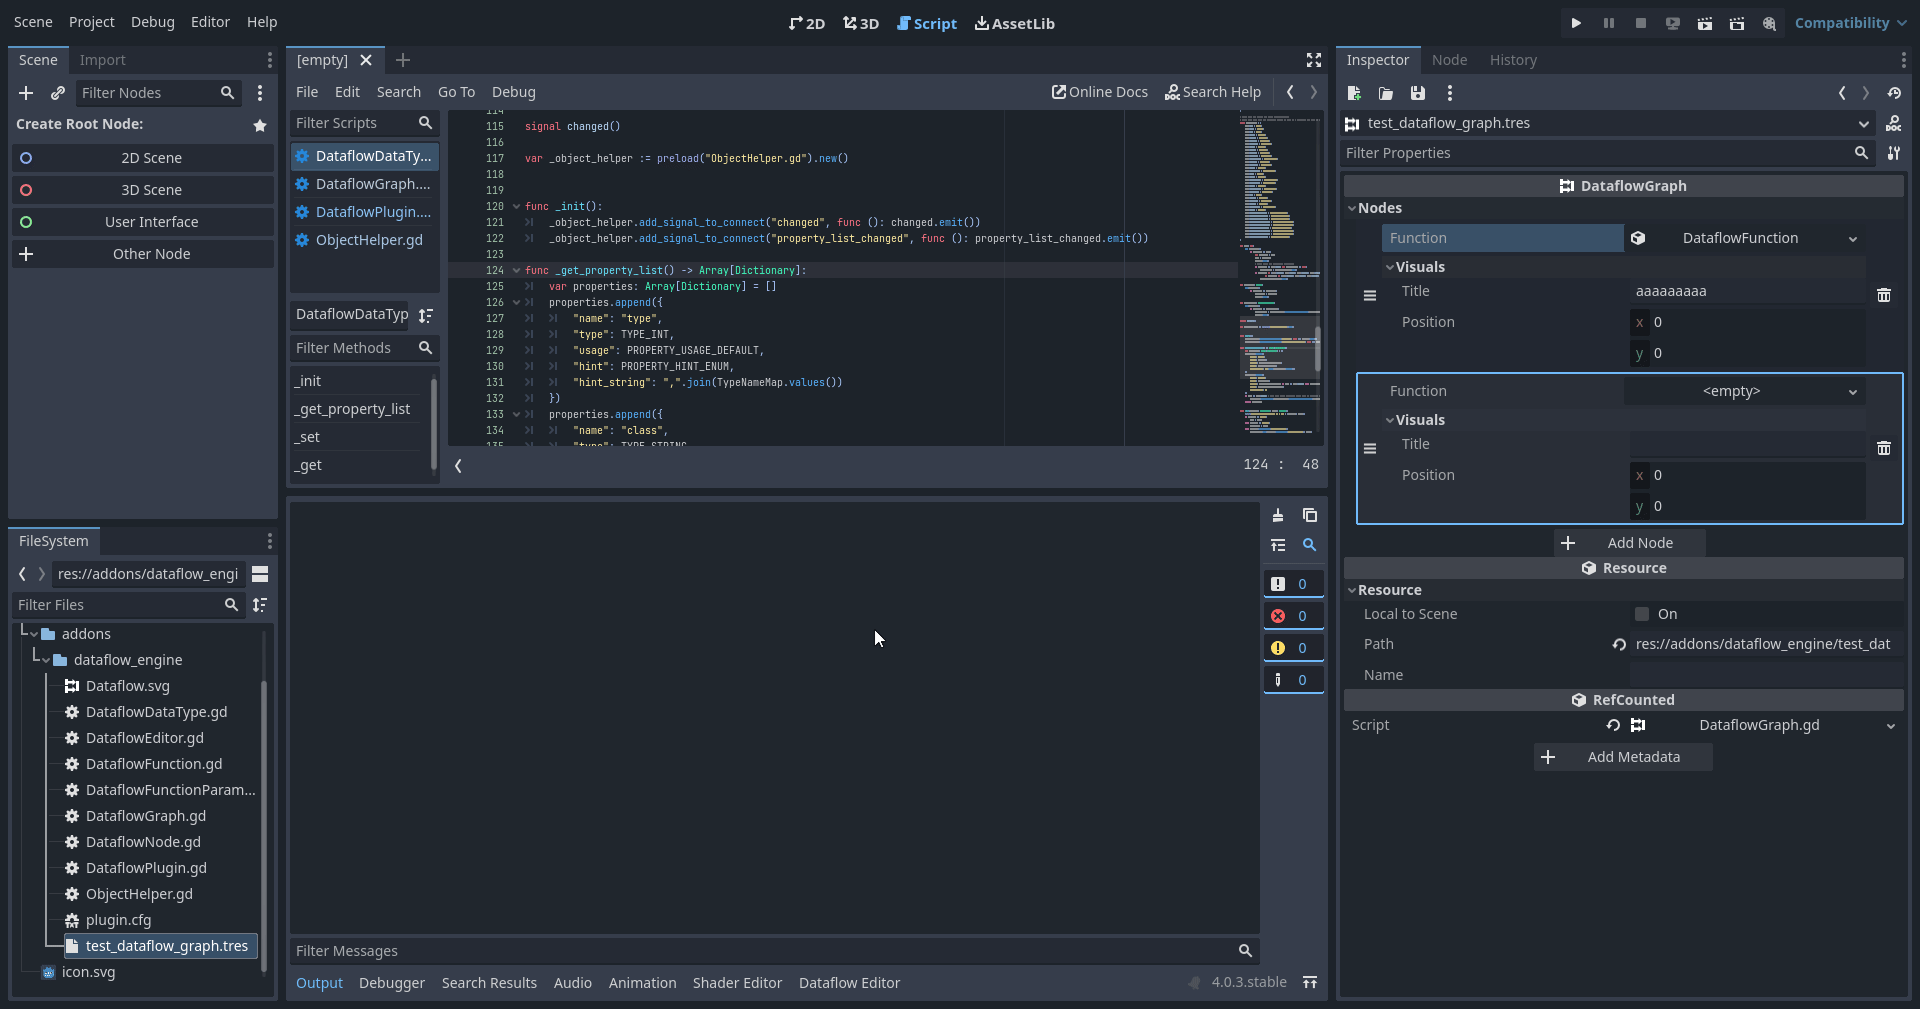Click the Add Node button

pyautogui.click(x=1629, y=542)
